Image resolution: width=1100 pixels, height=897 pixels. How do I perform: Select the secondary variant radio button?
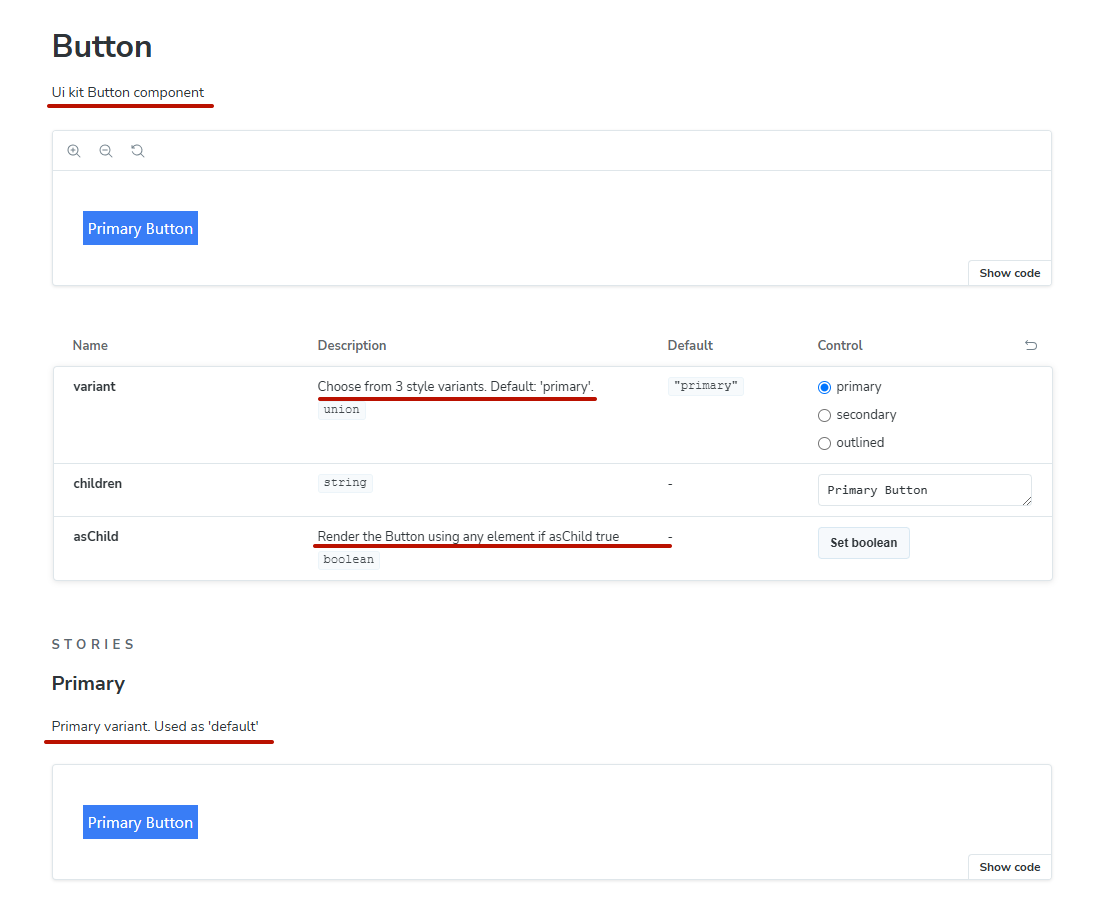point(824,415)
